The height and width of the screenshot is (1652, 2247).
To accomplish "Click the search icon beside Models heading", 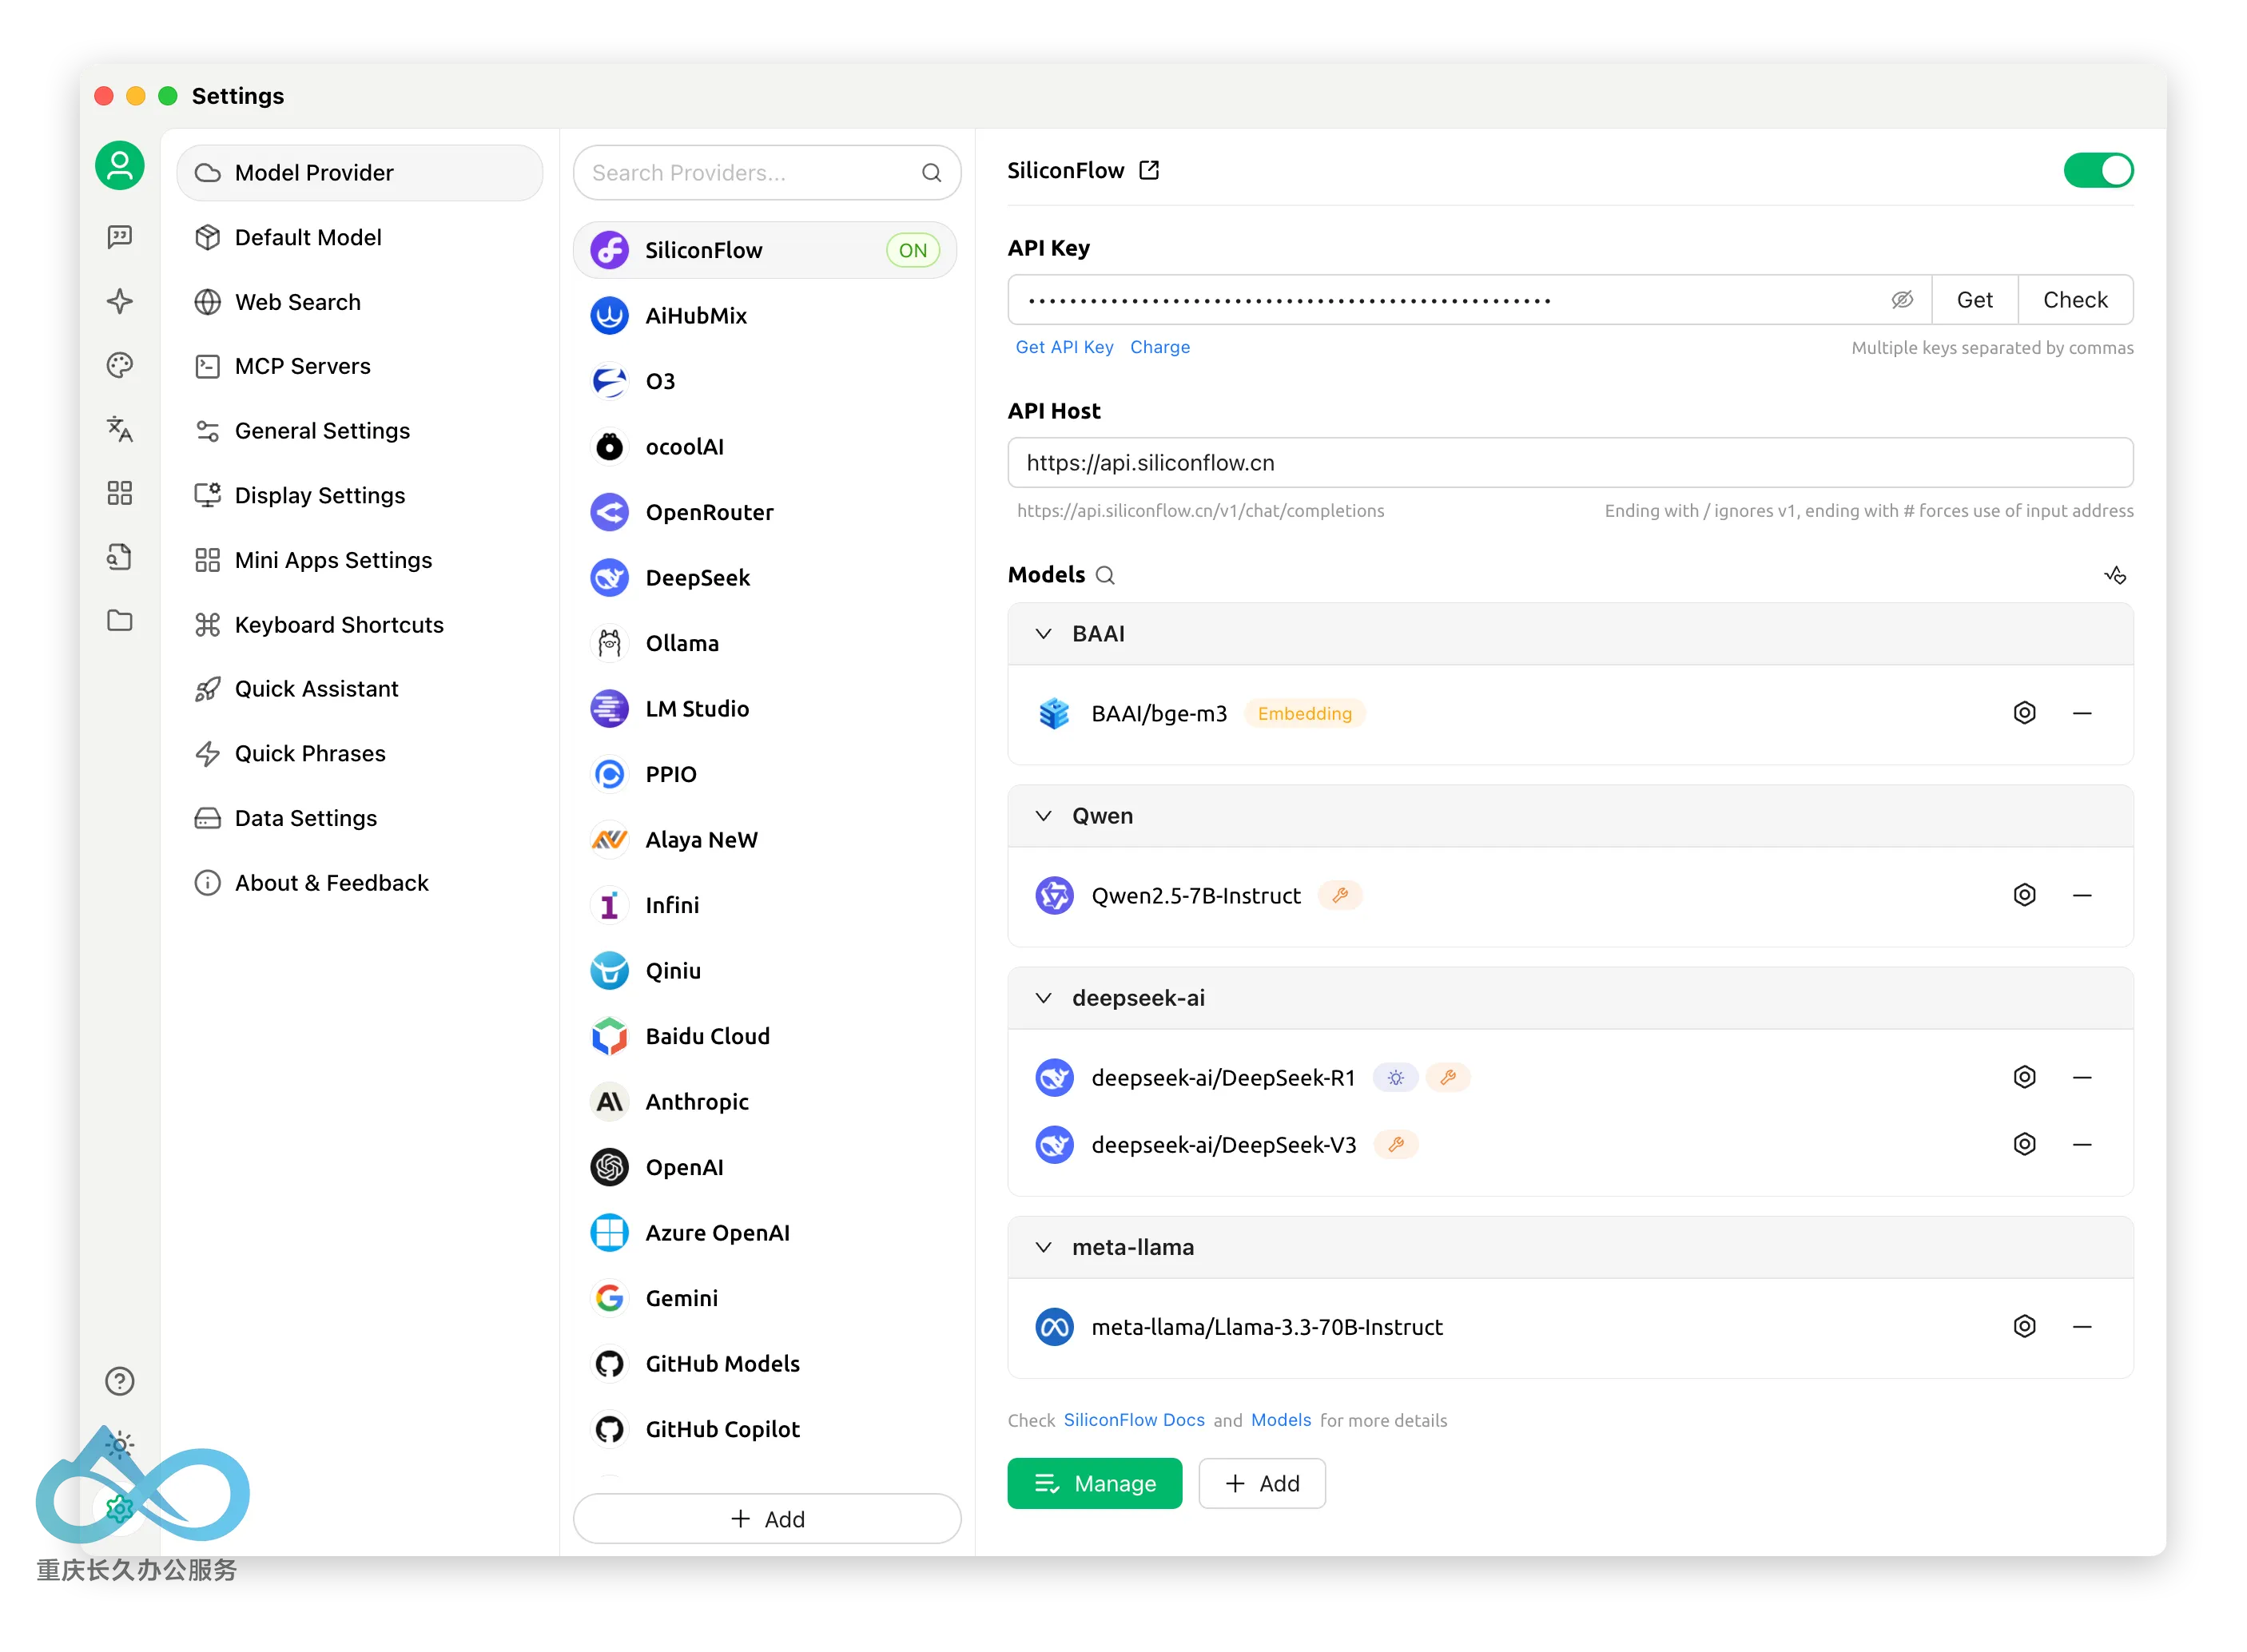I will 1105,575.
